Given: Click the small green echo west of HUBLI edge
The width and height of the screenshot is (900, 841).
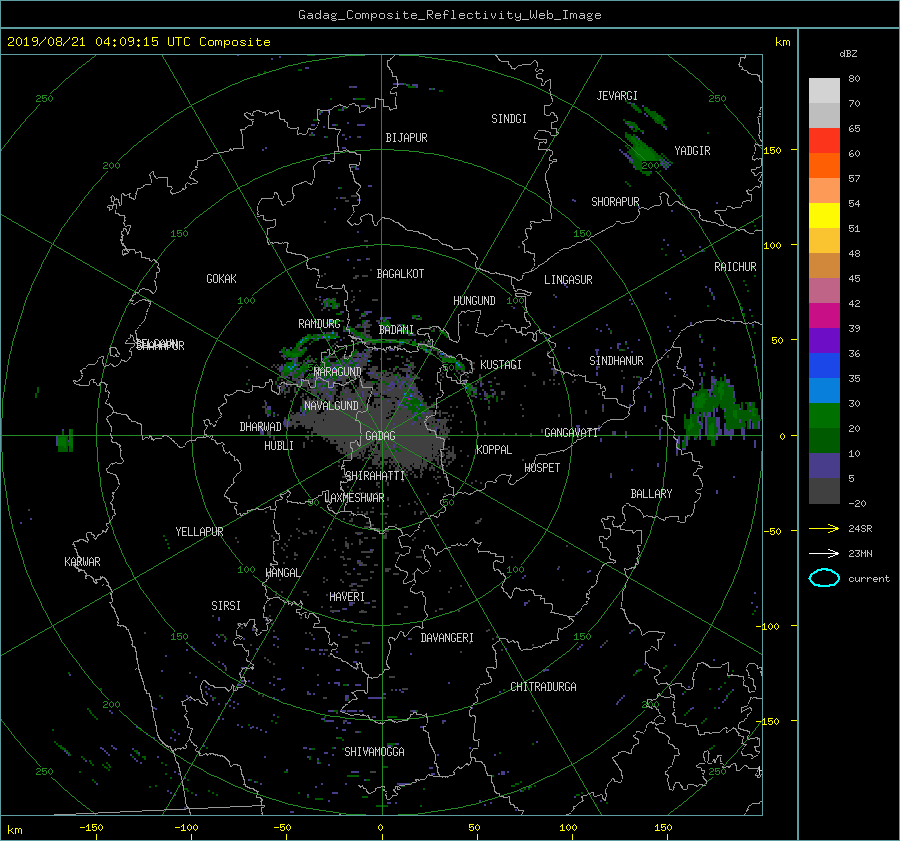Looking at the screenshot, I should point(65,441).
